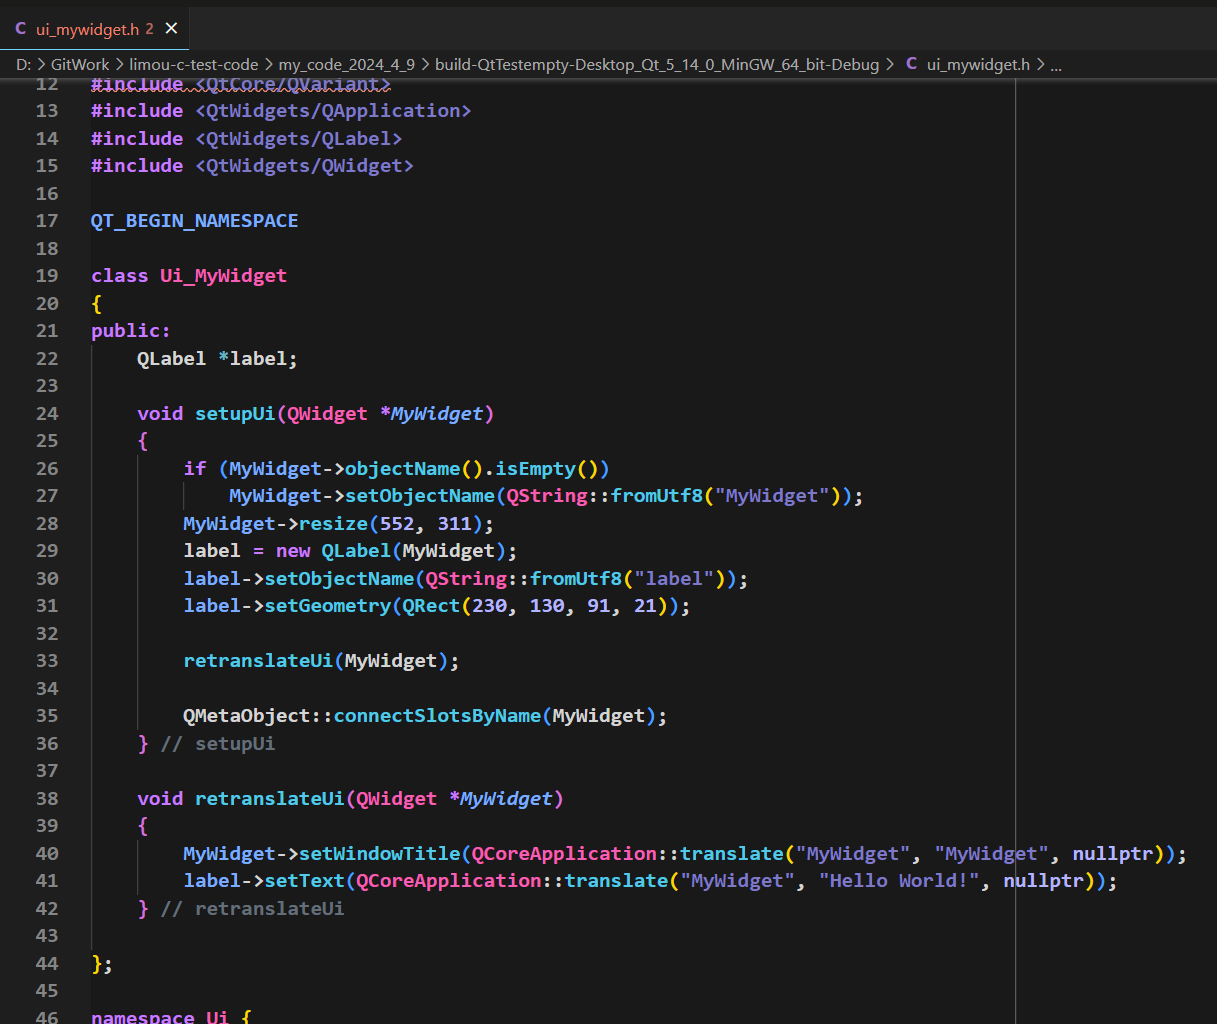Viewport: 1217px width, 1024px height.
Task: Click the setupUi function name on line 24
Action: click(234, 414)
